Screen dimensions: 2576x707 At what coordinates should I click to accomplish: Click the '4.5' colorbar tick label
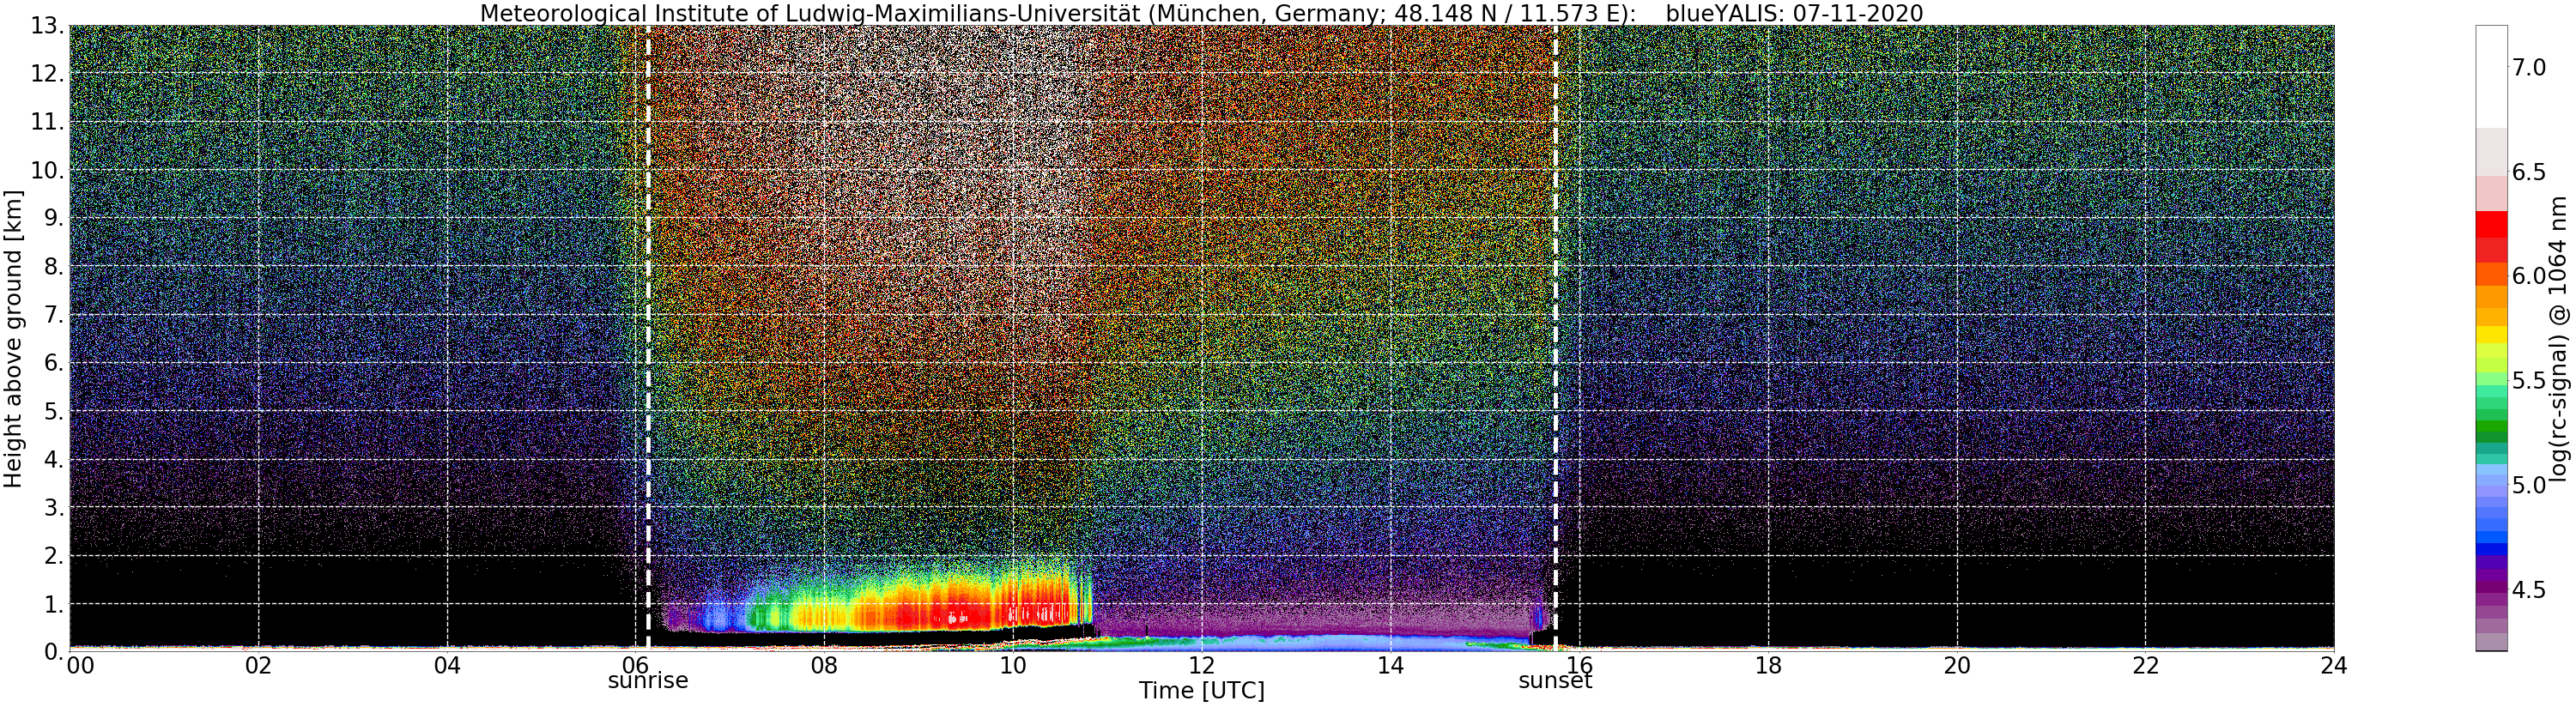point(2529,590)
